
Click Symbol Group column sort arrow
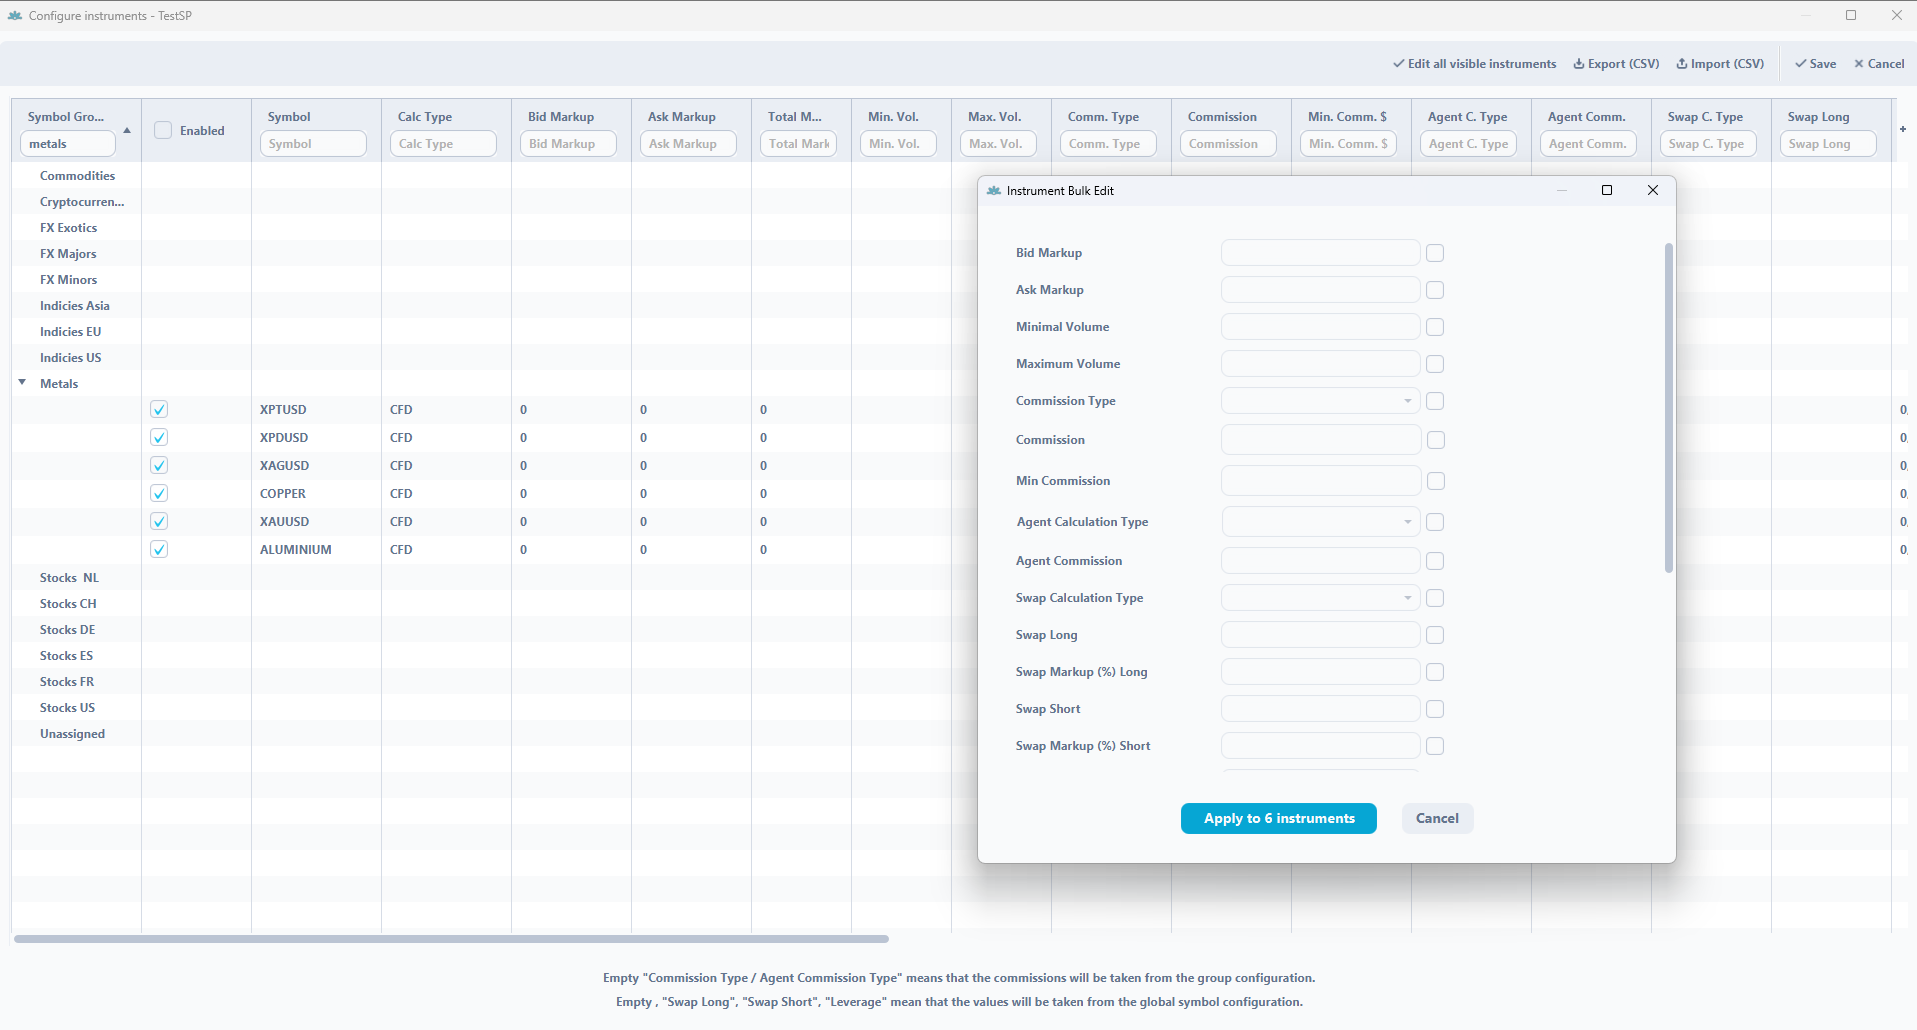pos(127,131)
